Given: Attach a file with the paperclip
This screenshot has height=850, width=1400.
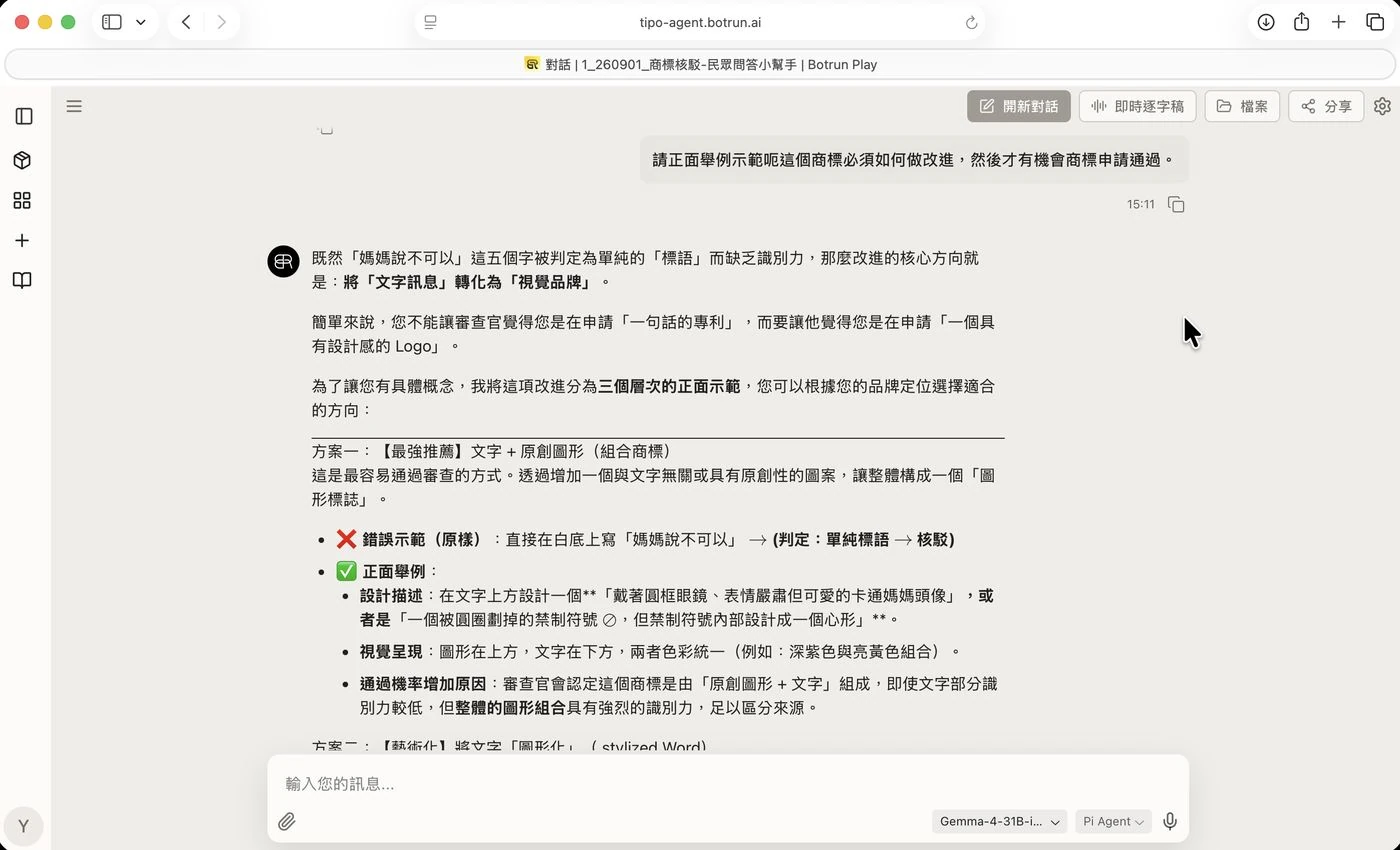Looking at the screenshot, I should point(287,822).
